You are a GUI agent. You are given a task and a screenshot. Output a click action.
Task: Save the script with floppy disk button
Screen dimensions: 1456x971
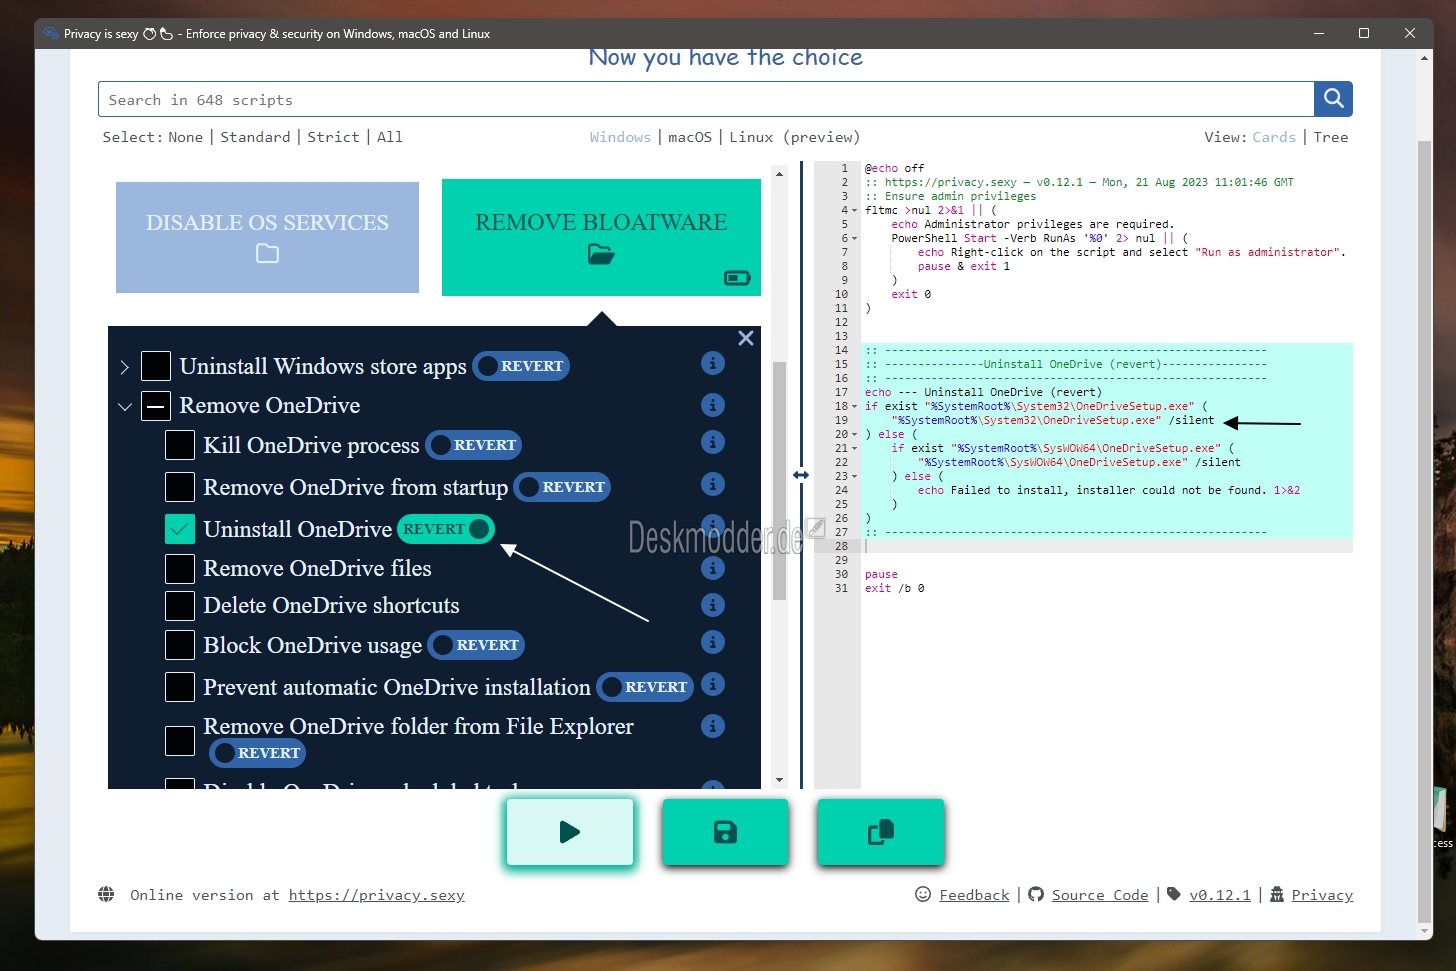point(725,832)
